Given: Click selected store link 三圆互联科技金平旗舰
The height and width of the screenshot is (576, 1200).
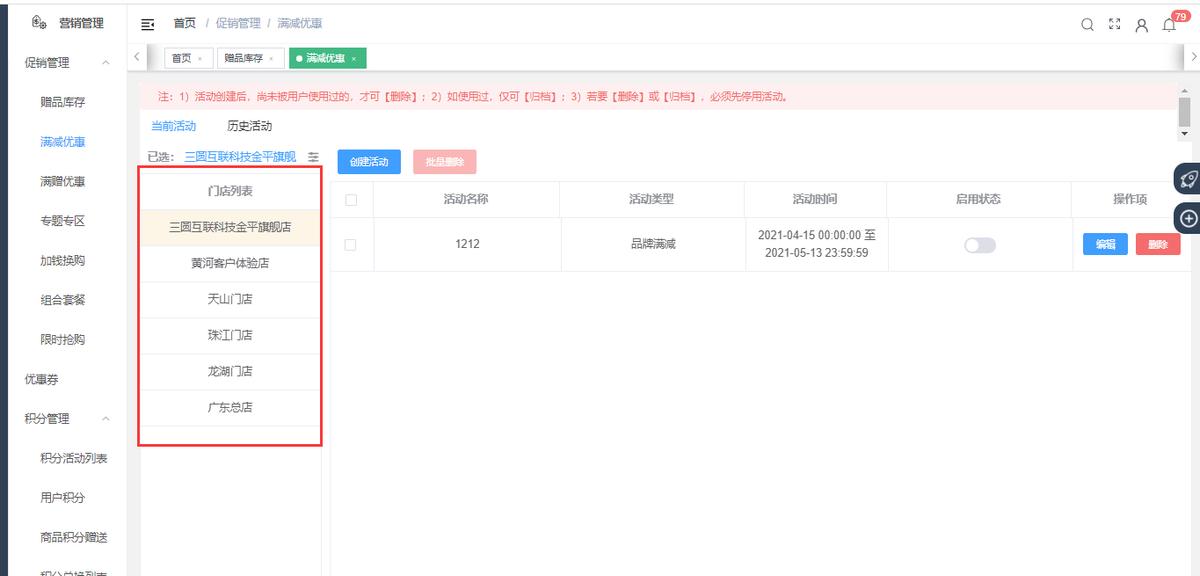Looking at the screenshot, I should tap(239, 157).
